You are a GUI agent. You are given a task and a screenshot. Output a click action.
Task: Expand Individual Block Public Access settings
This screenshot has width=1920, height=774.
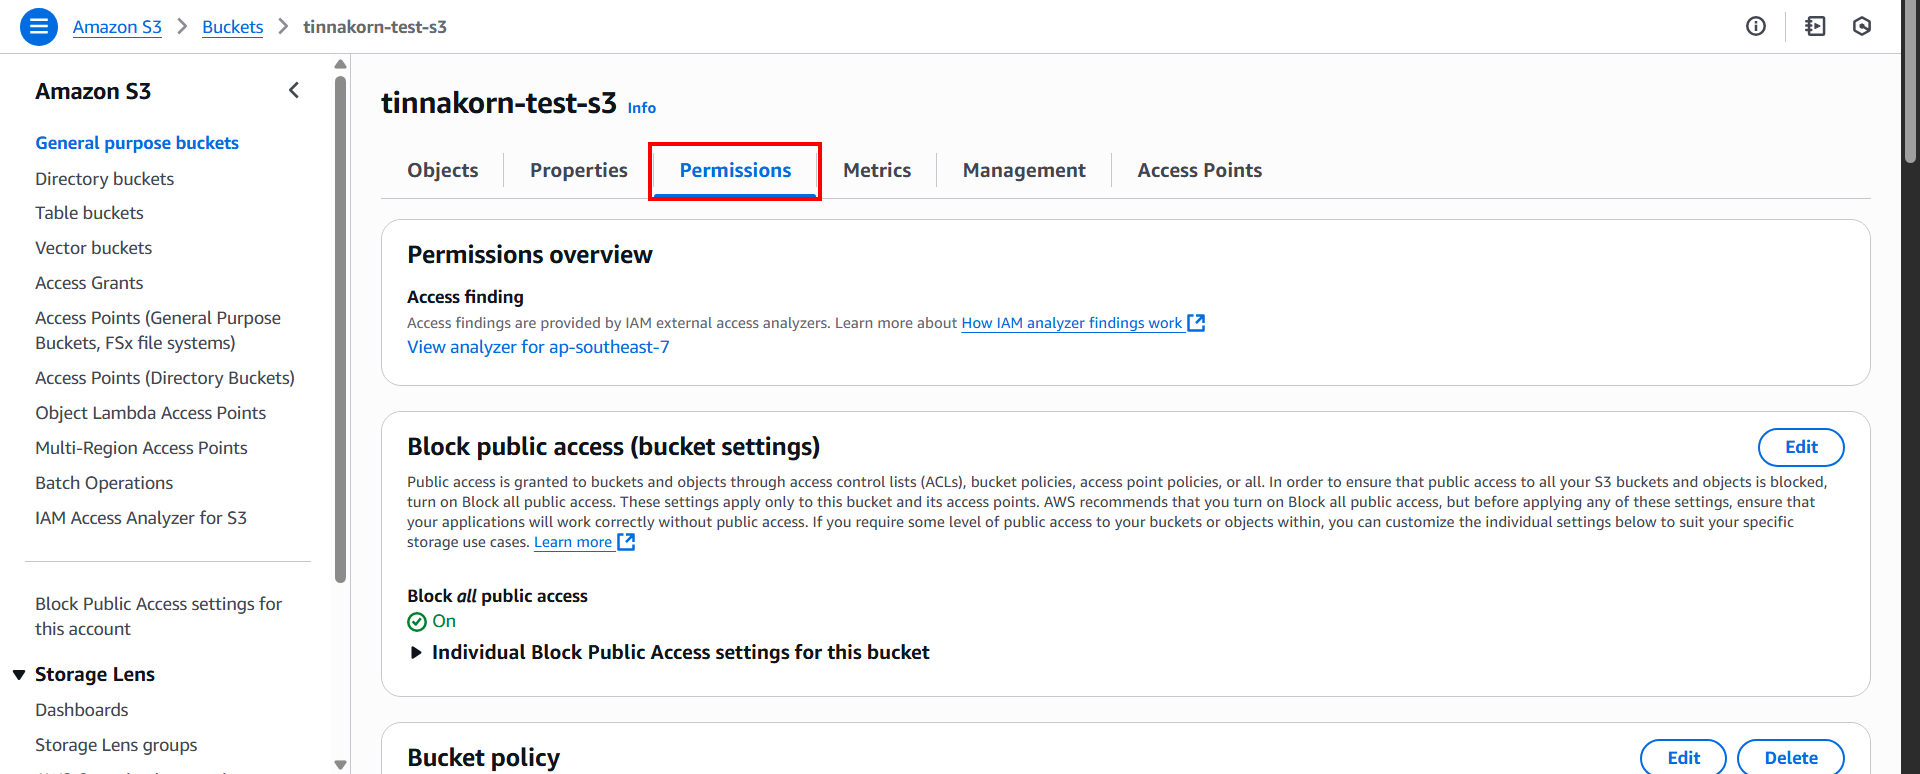pos(417,653)
